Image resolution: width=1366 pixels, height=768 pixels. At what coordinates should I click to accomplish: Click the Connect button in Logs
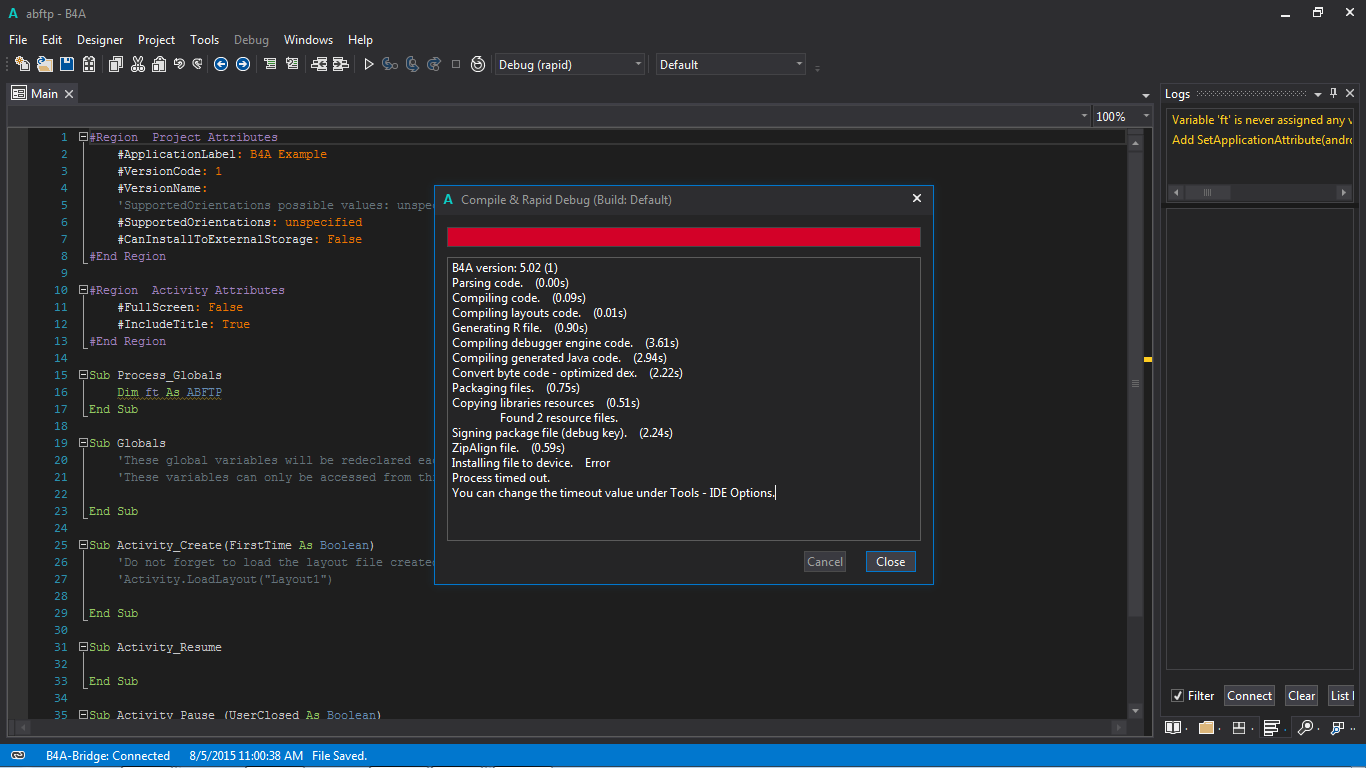pos(1249,696)
